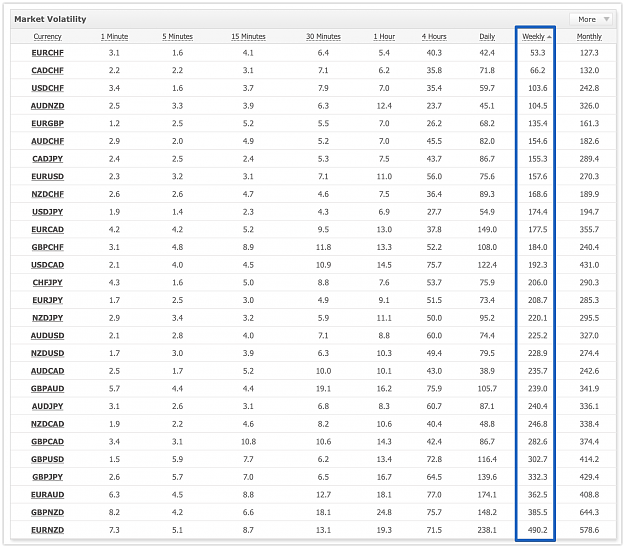The height and width of the screenshot is (548, 625).
Task: Open the GBPUSD currency link
Action: (47, 459)
